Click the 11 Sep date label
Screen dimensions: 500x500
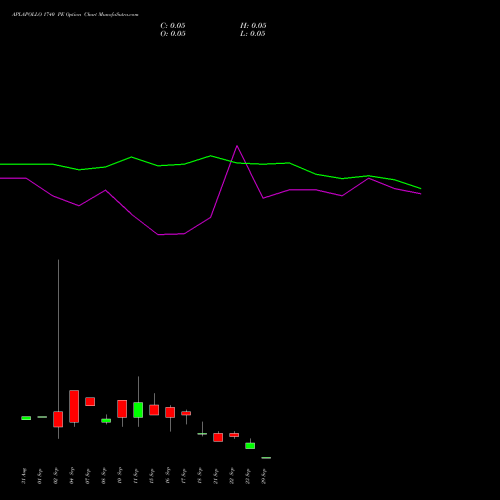pos(136,476)
